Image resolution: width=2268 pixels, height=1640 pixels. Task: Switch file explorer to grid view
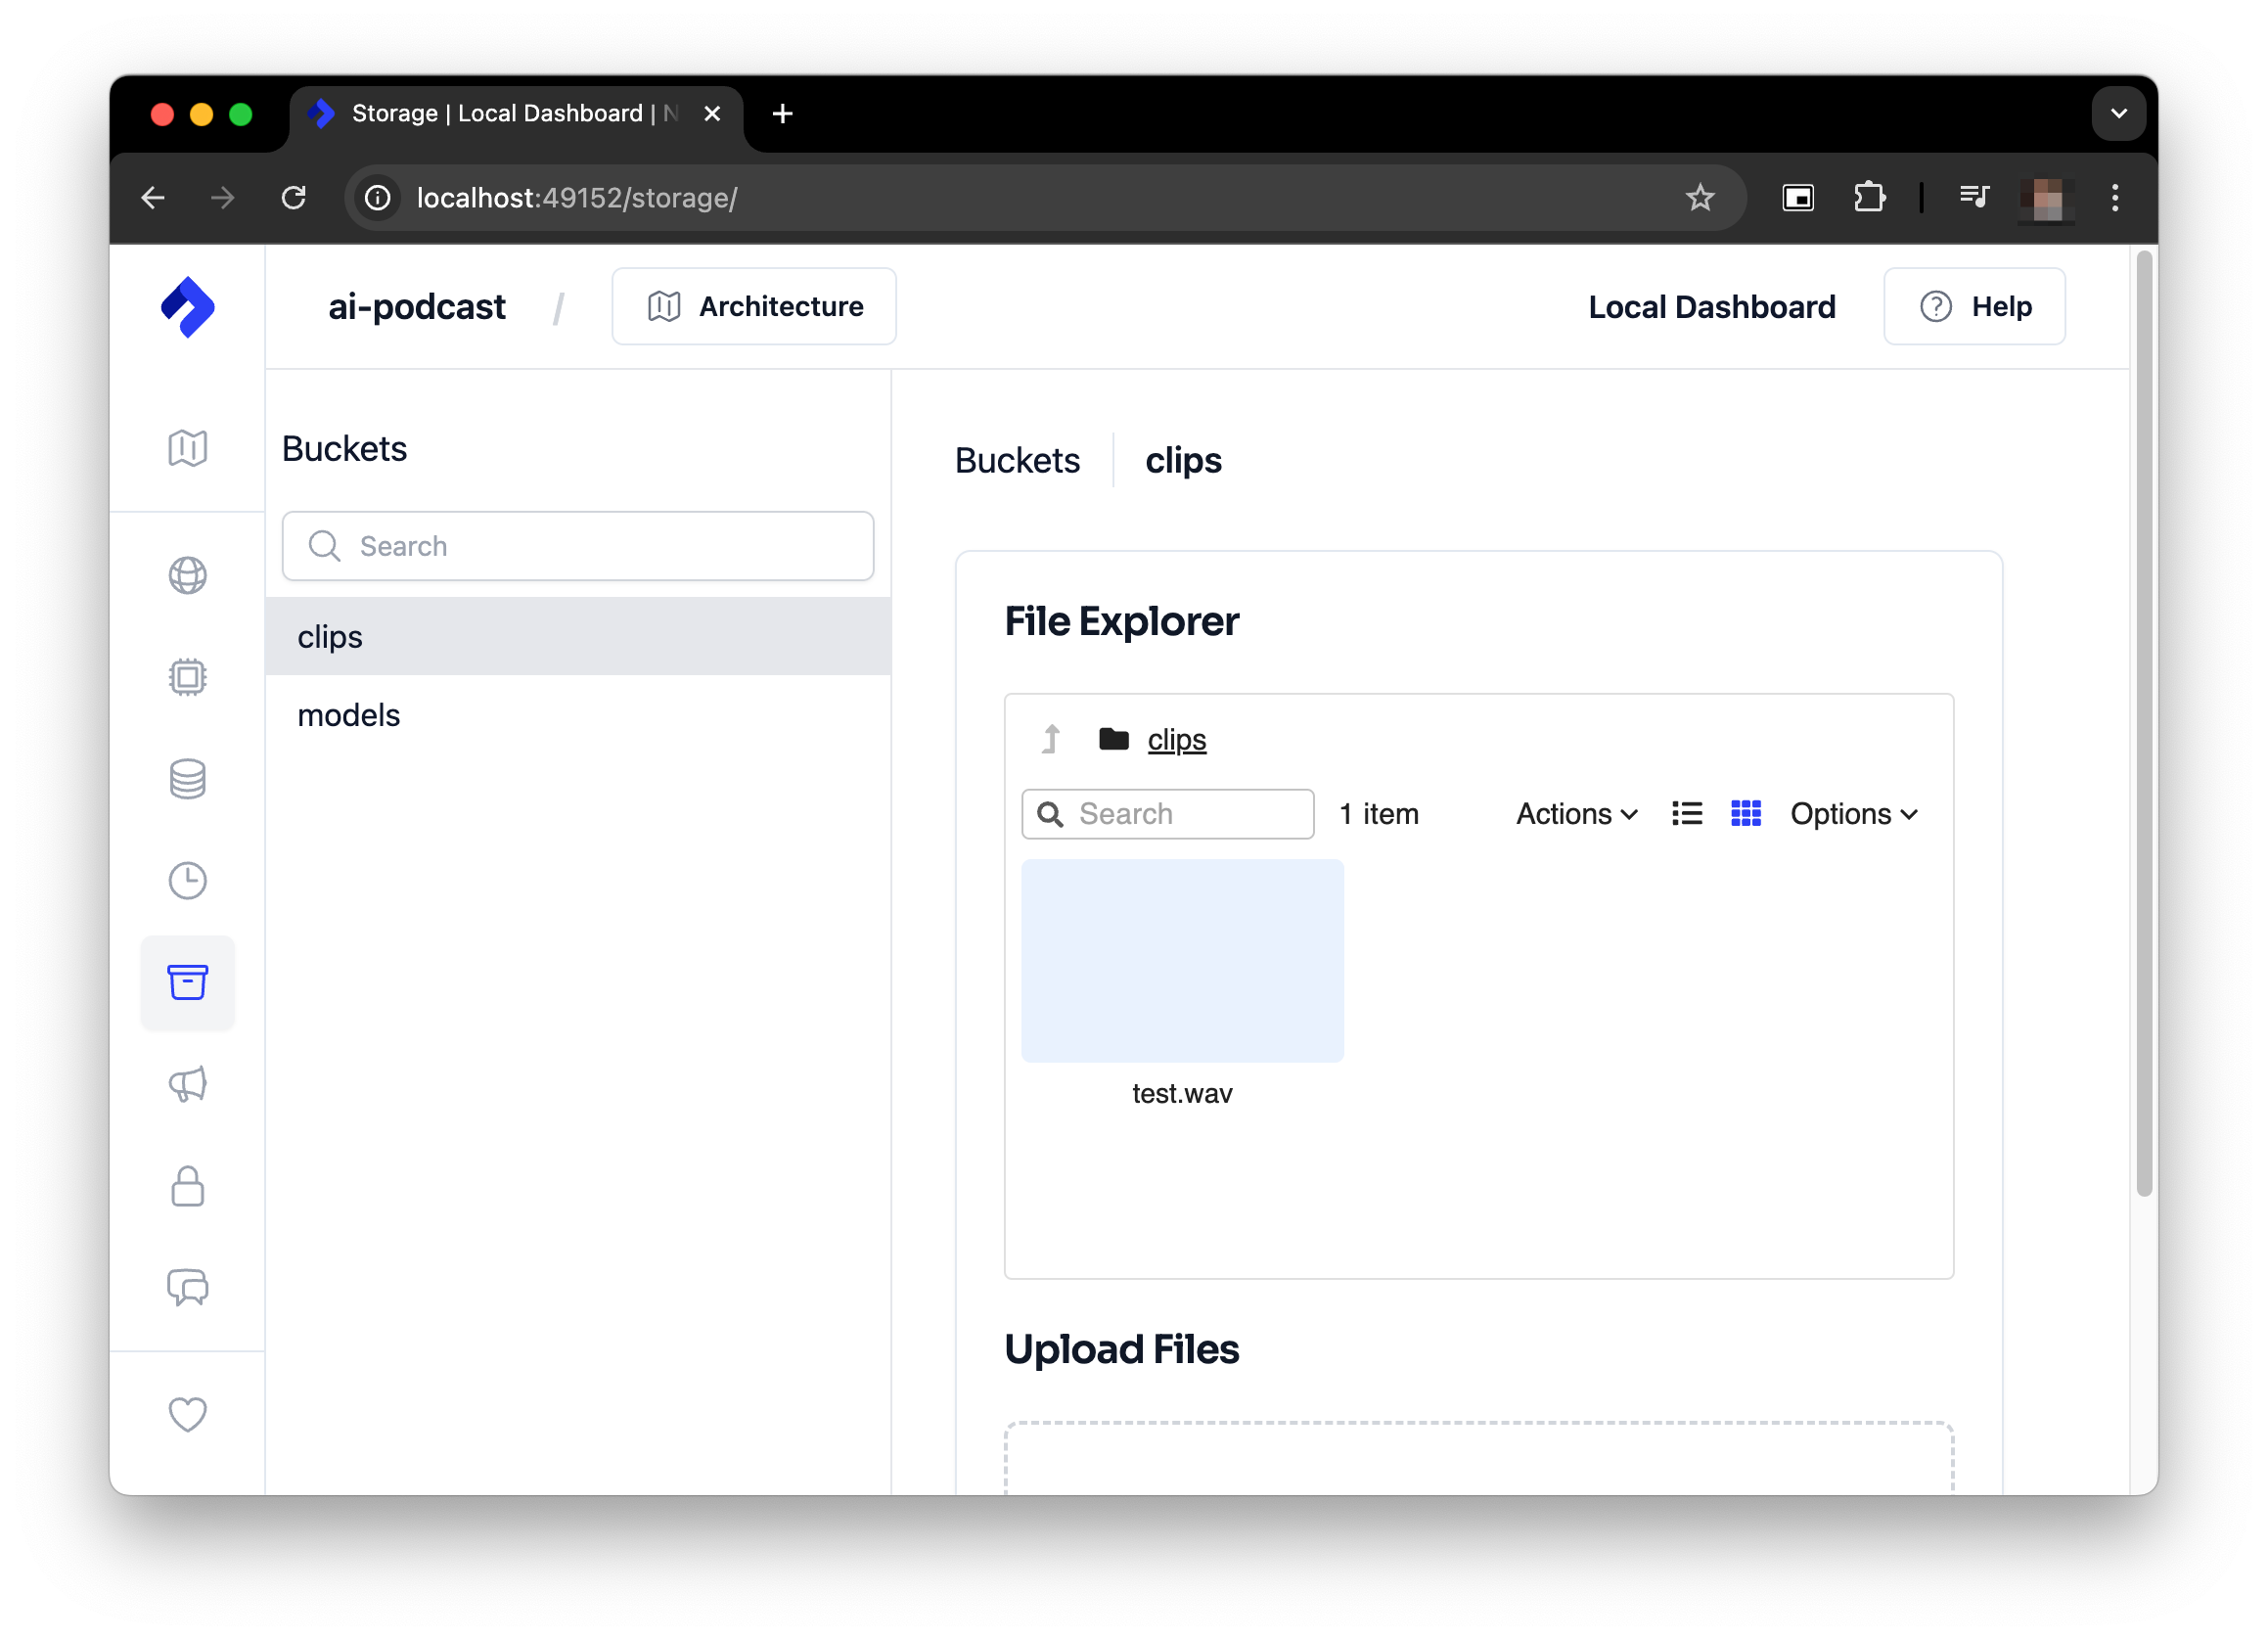(x=1746, y=813)
